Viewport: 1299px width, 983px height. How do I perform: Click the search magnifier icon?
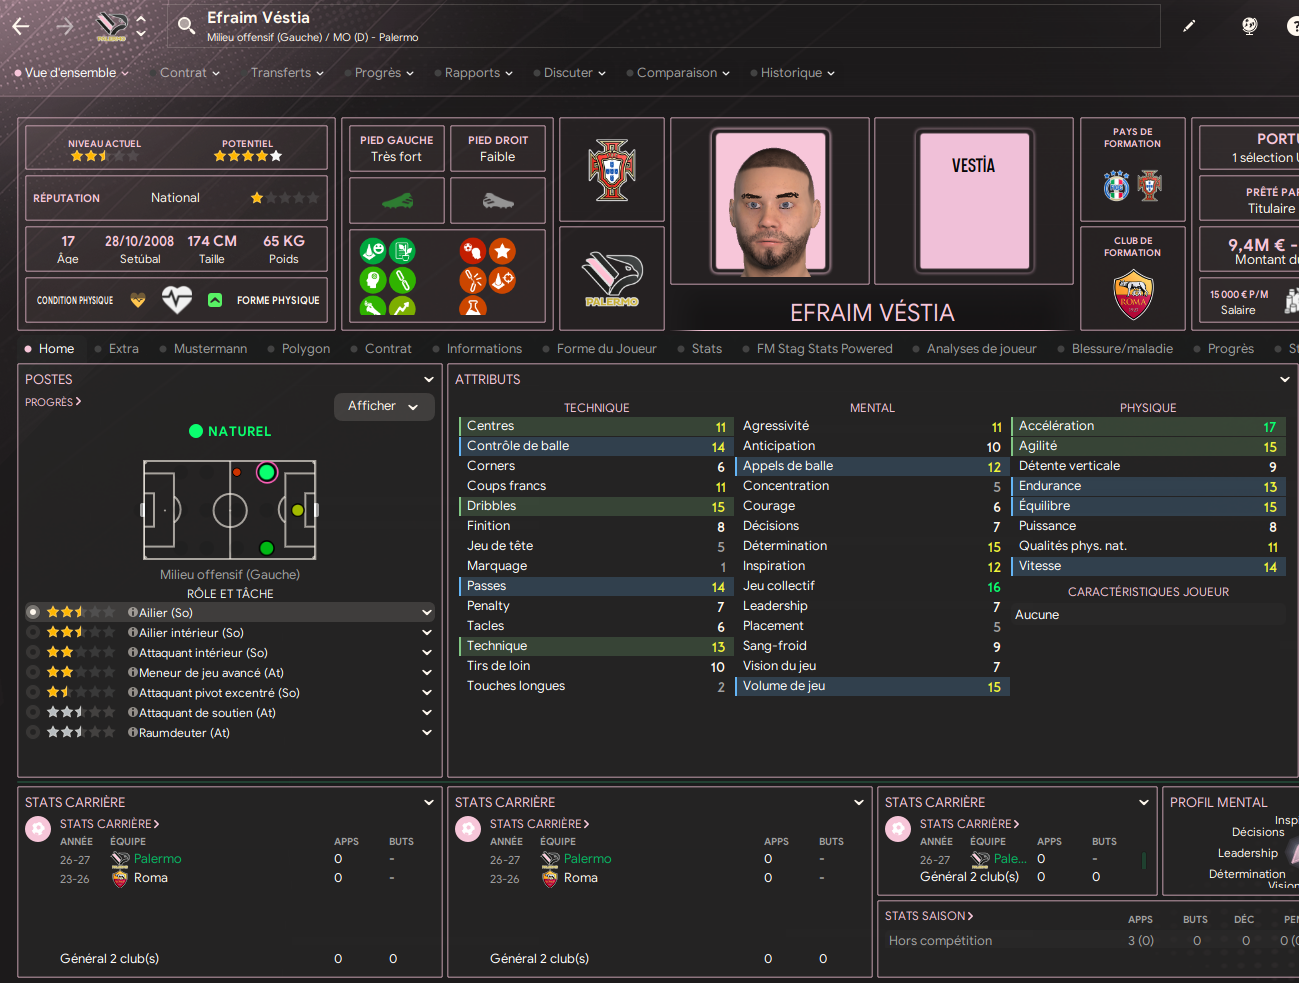pos(186,26)
